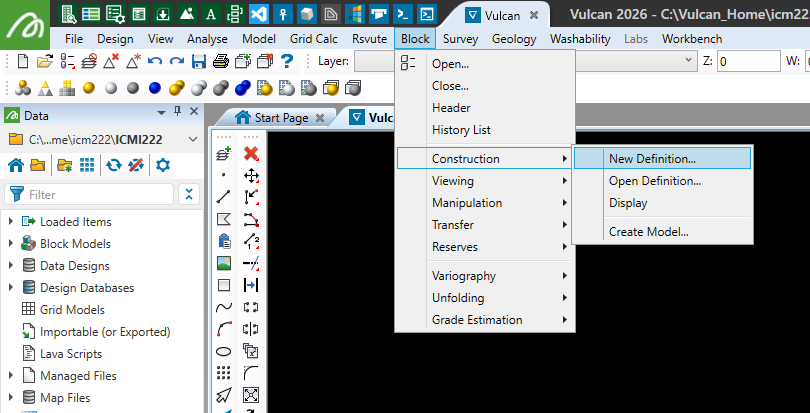The width and height of the screenshot is (810, 413).
Task: Select the freehand curve tool
Action: click(223, 308)
